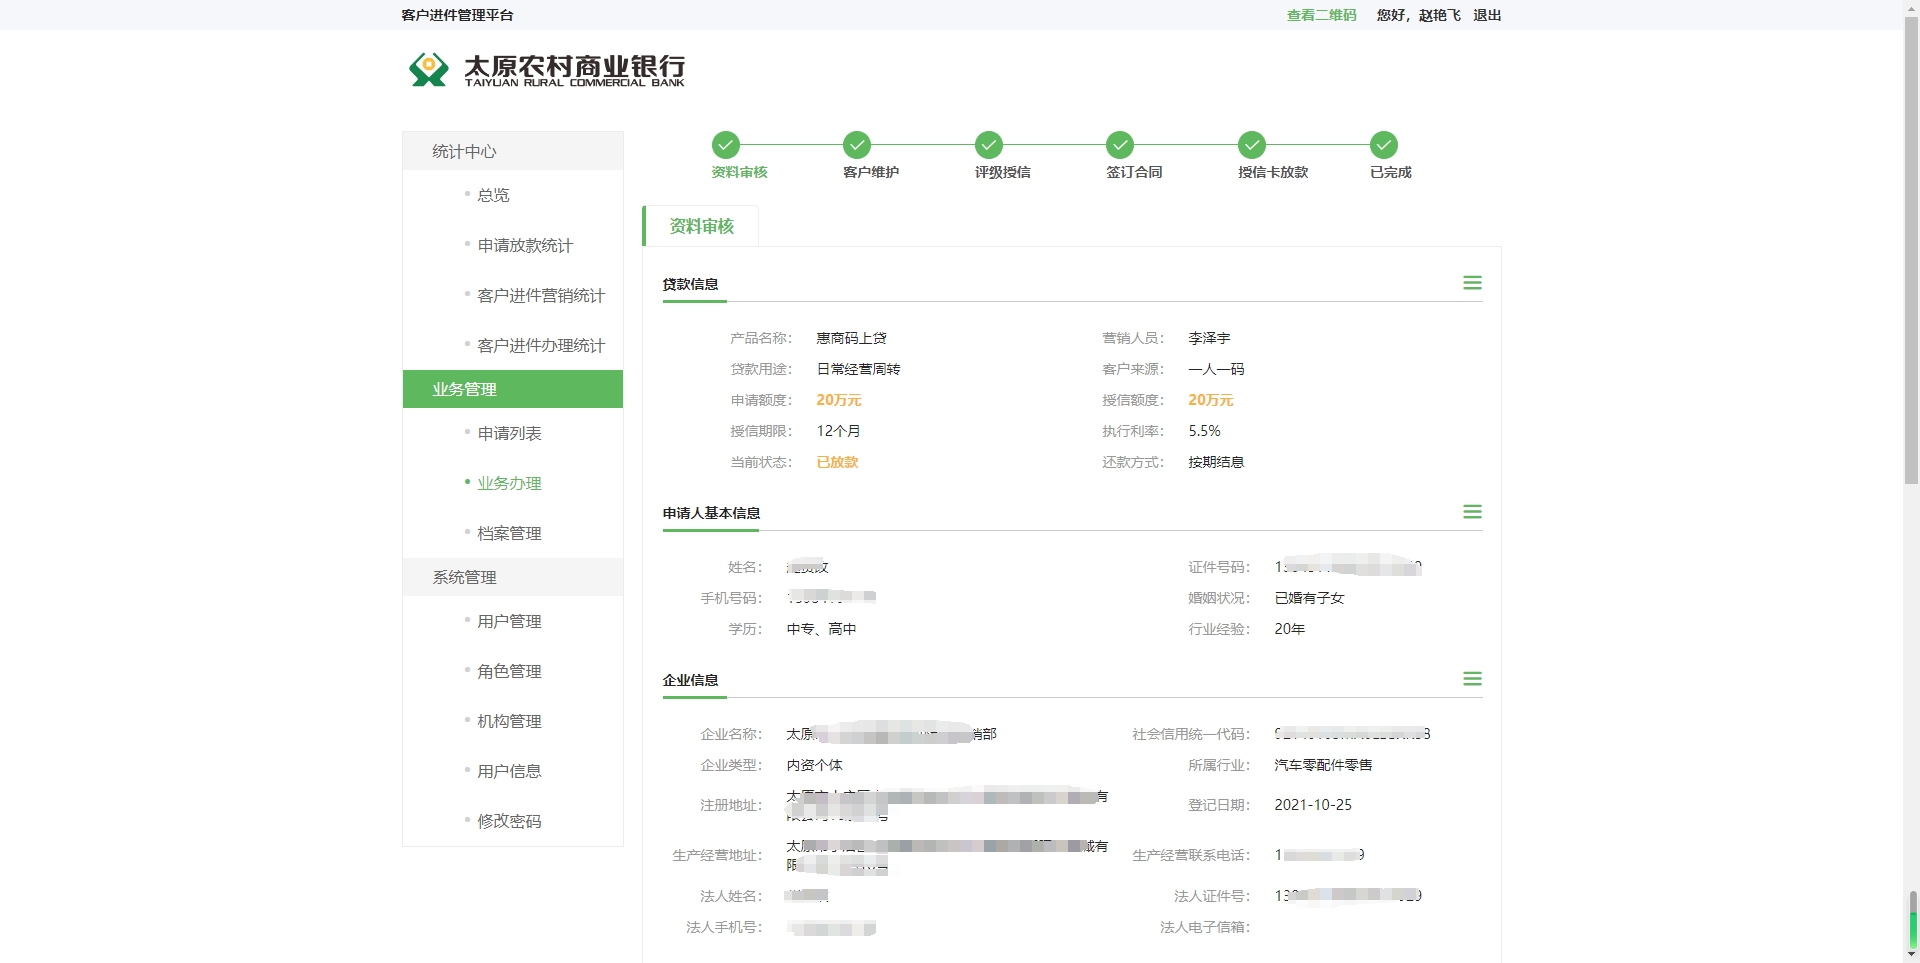
Task: Click the marital status value 已婚有子女
Action: click(x=1309, y=598)
